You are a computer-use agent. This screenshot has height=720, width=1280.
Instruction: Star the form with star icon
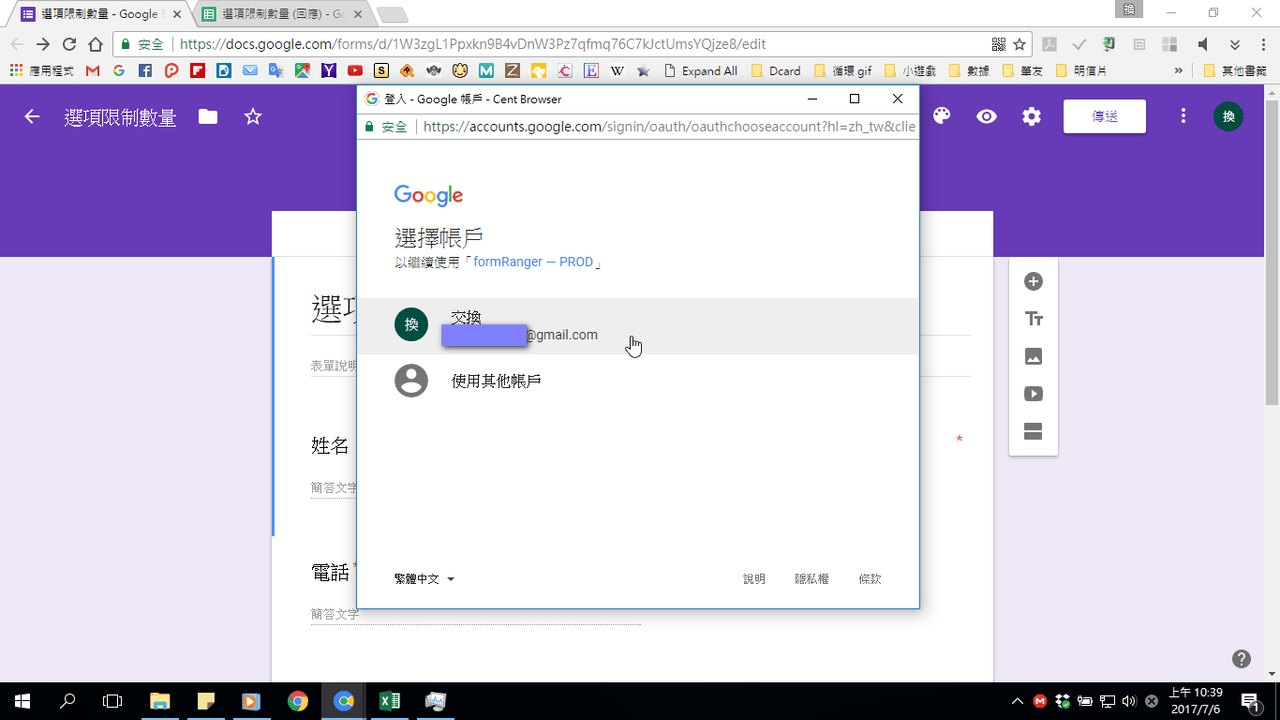pyautogui.click(x=253, y=117)
